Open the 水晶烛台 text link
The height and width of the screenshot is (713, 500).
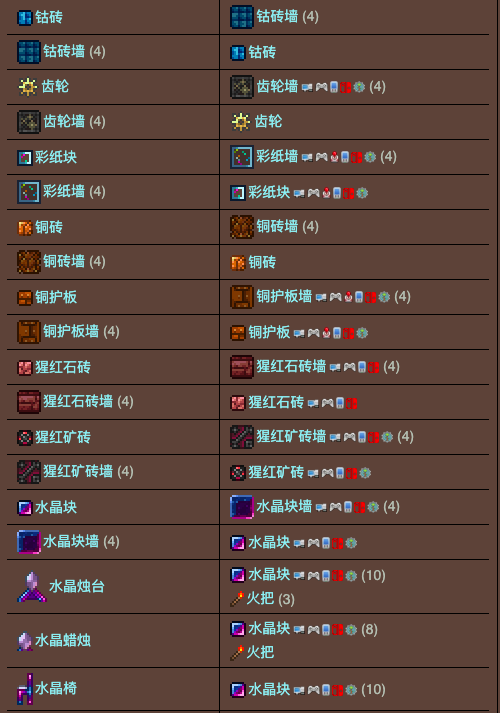(77, 587)
